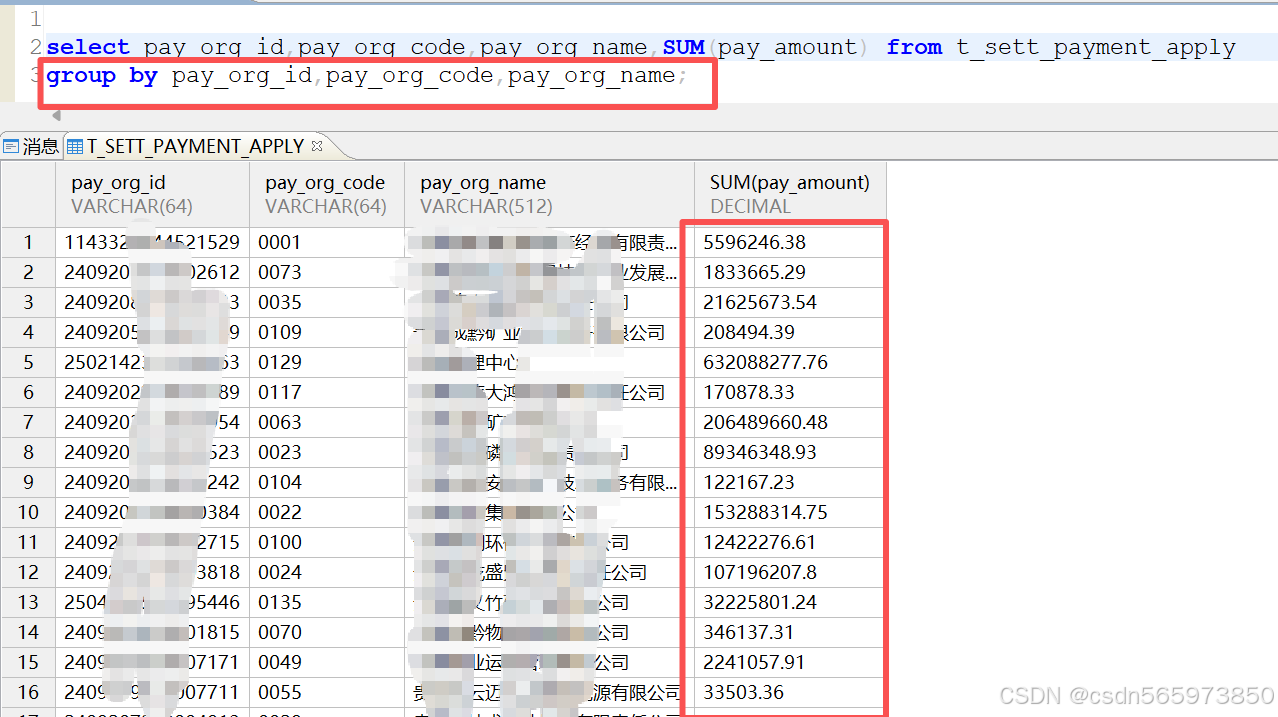The image size is (1278, 717).
Task: Click pay_org_code cell 0023
Action: tap(327, 452)
